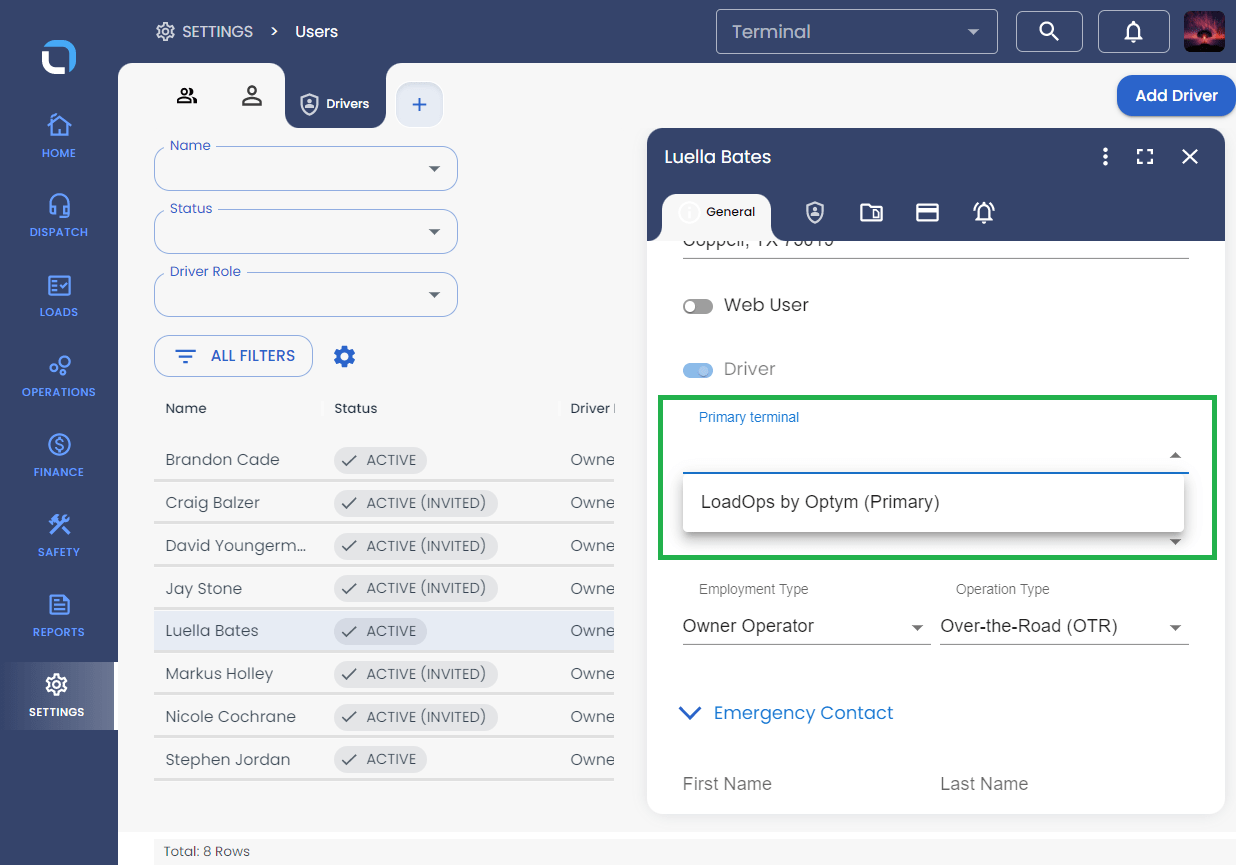Click ACTIVE status chip for Brandon Cade
Image resolution: width=1236 pixels, height=865 pixels.
pyautogui.click(x=380, y=460)
